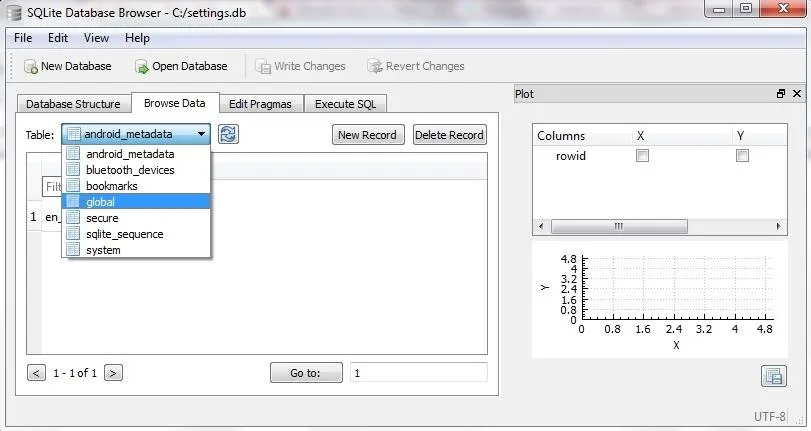Click the SQLite Database Browser title bar icon
The height and width of the screenshot is (431, 811).
(x=13, y=13)
